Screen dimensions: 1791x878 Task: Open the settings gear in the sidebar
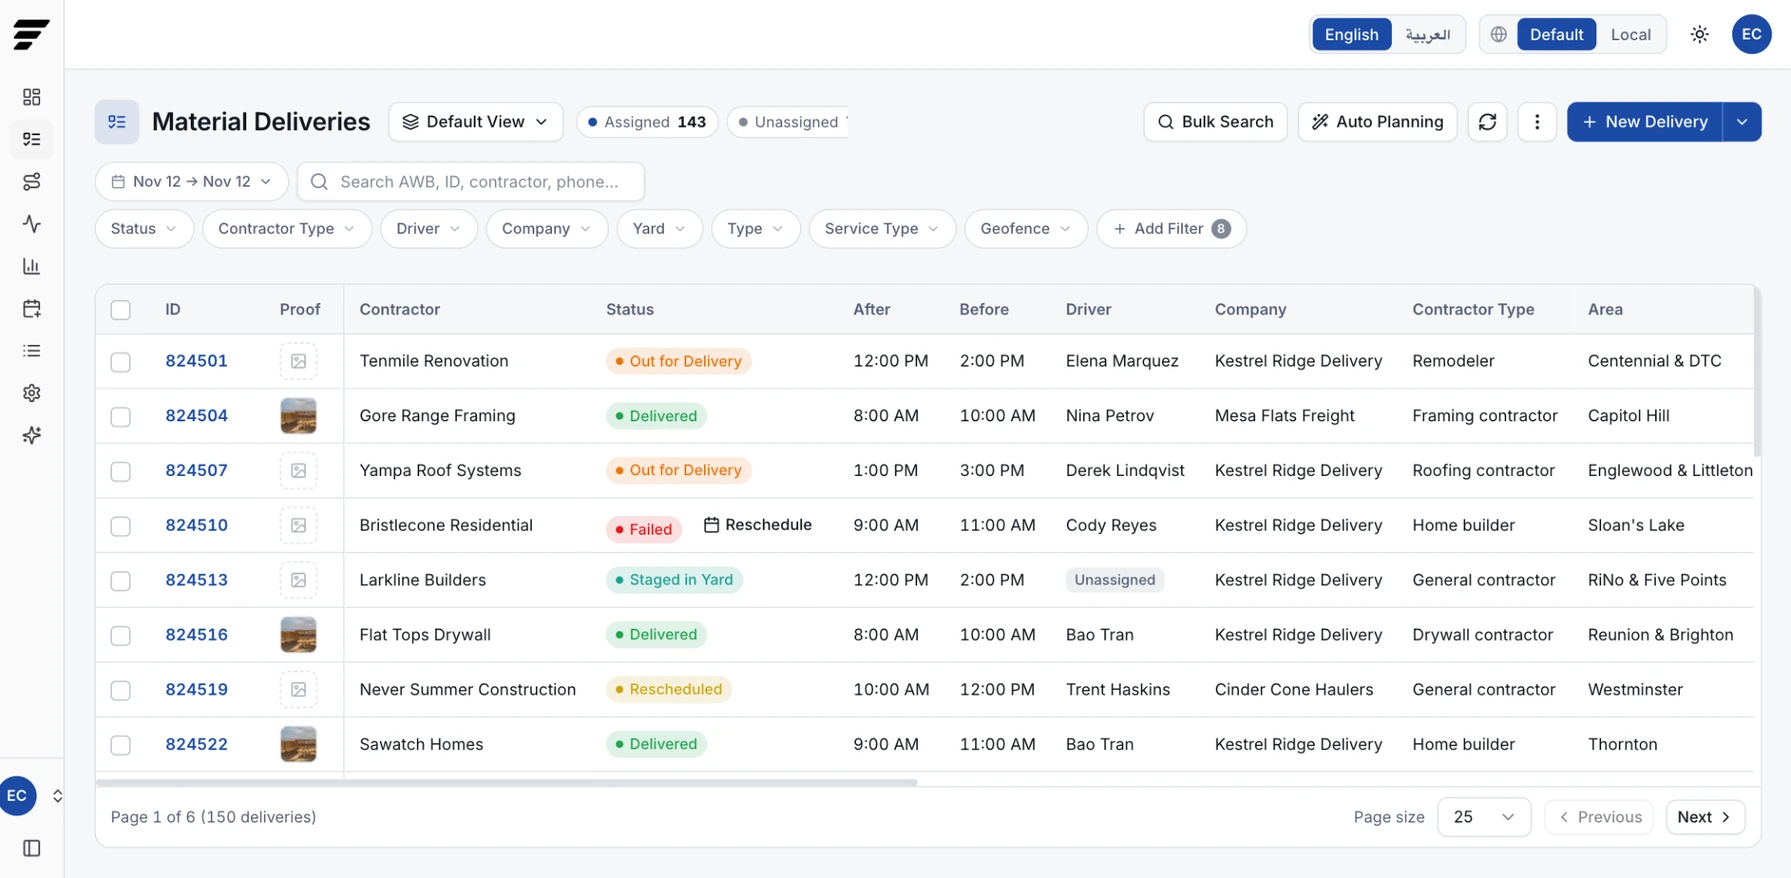click(32, 393)
